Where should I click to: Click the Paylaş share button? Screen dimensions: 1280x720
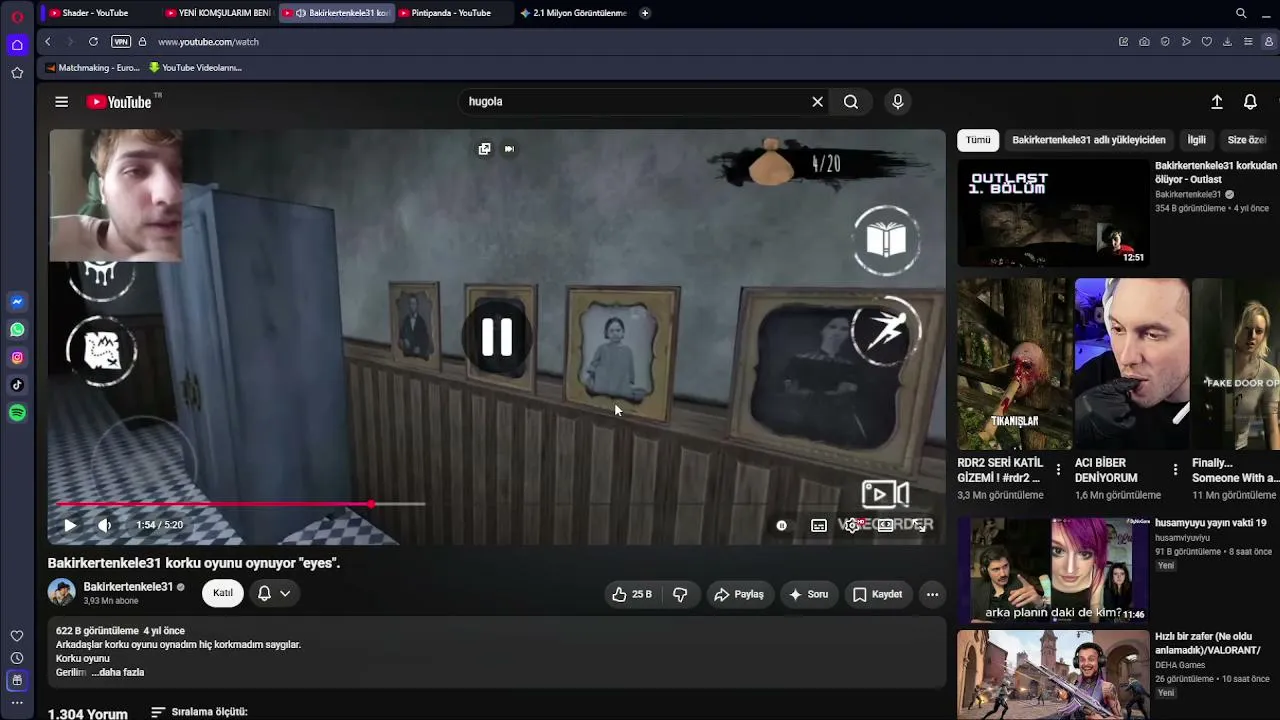(740, 594)
